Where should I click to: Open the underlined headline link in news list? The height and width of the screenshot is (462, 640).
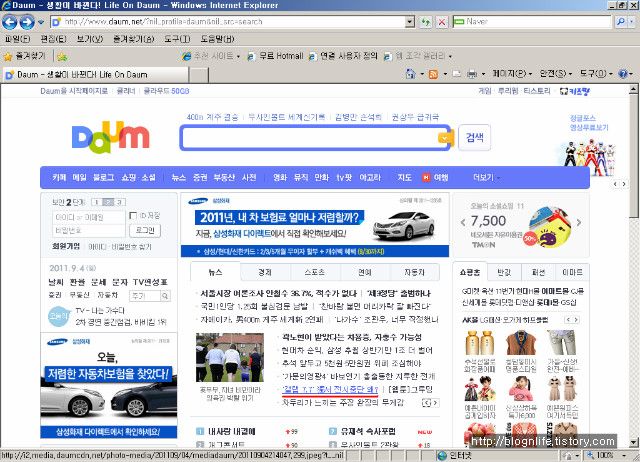[x=330, y=389]
